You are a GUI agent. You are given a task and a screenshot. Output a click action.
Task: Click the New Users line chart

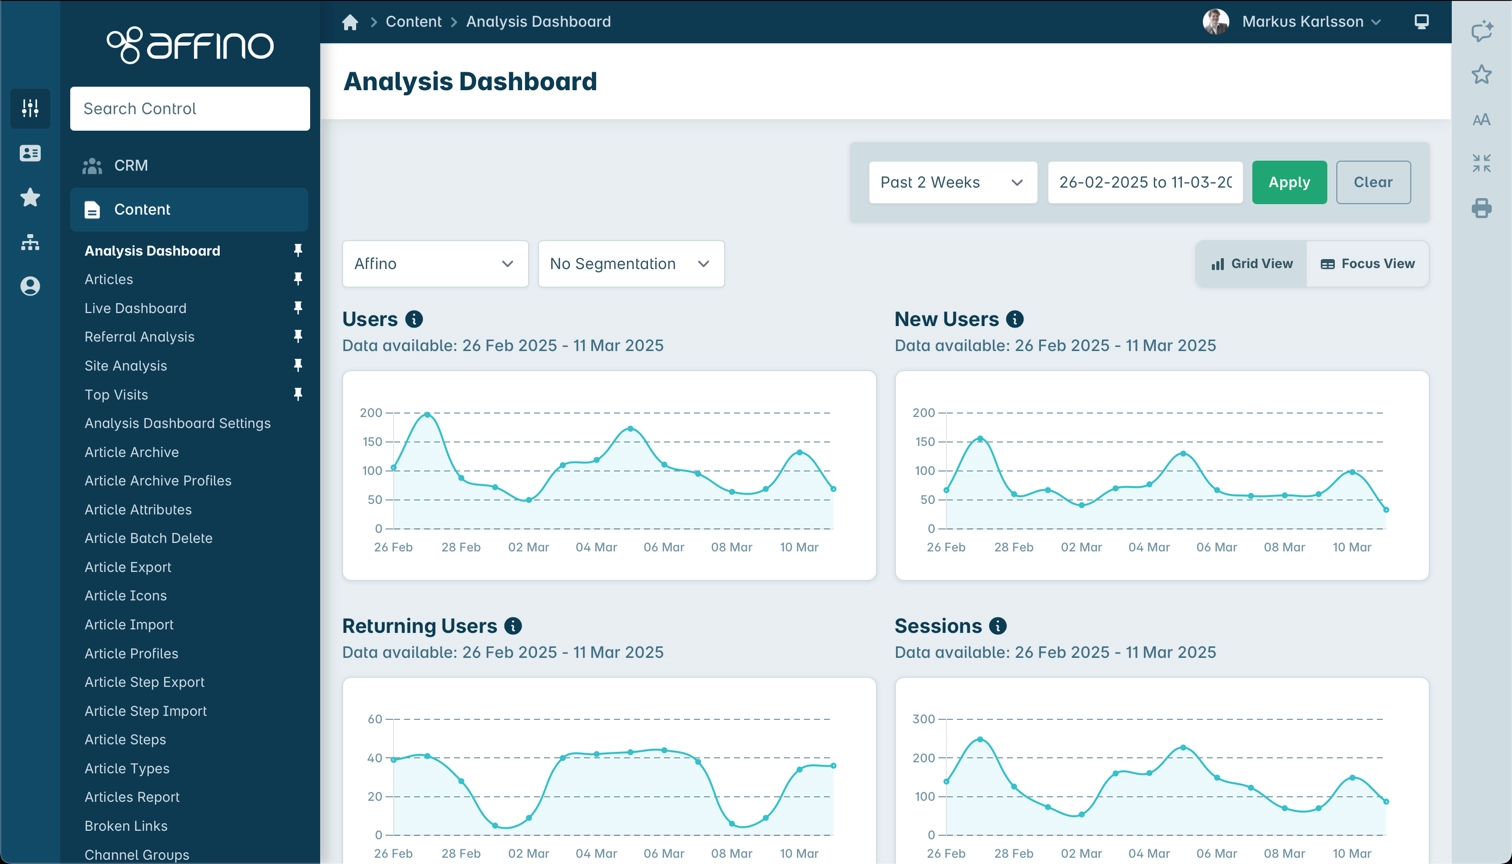tap(1162, 475)
